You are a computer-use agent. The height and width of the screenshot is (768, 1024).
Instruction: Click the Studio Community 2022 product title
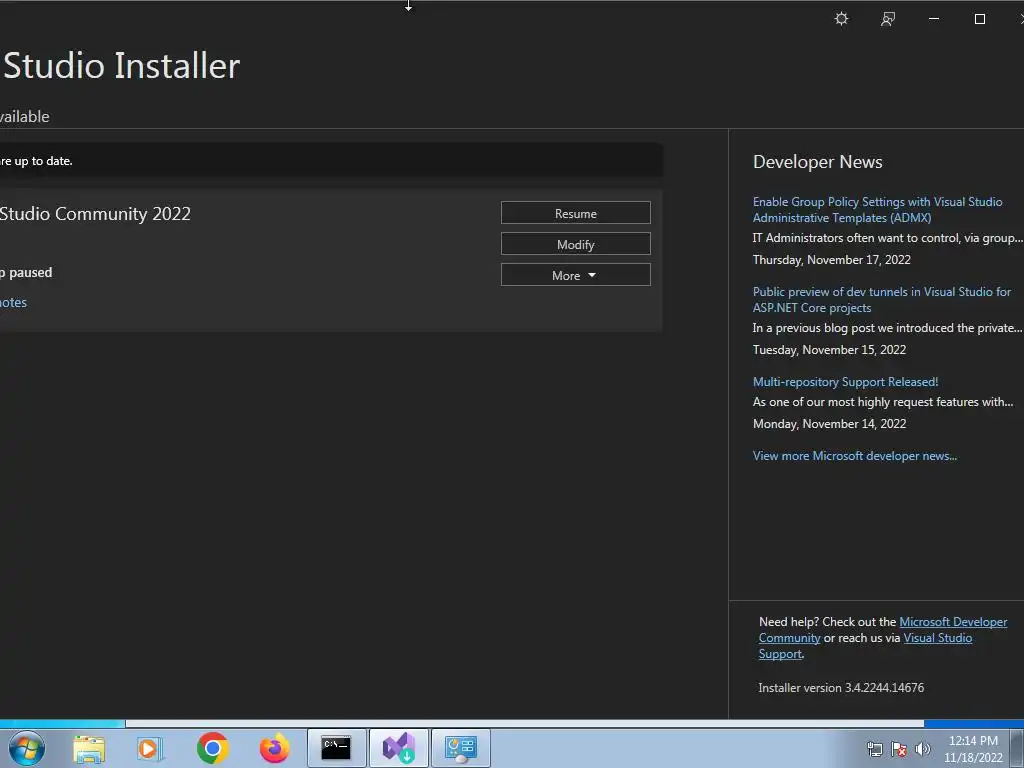(x=95, y=214)
